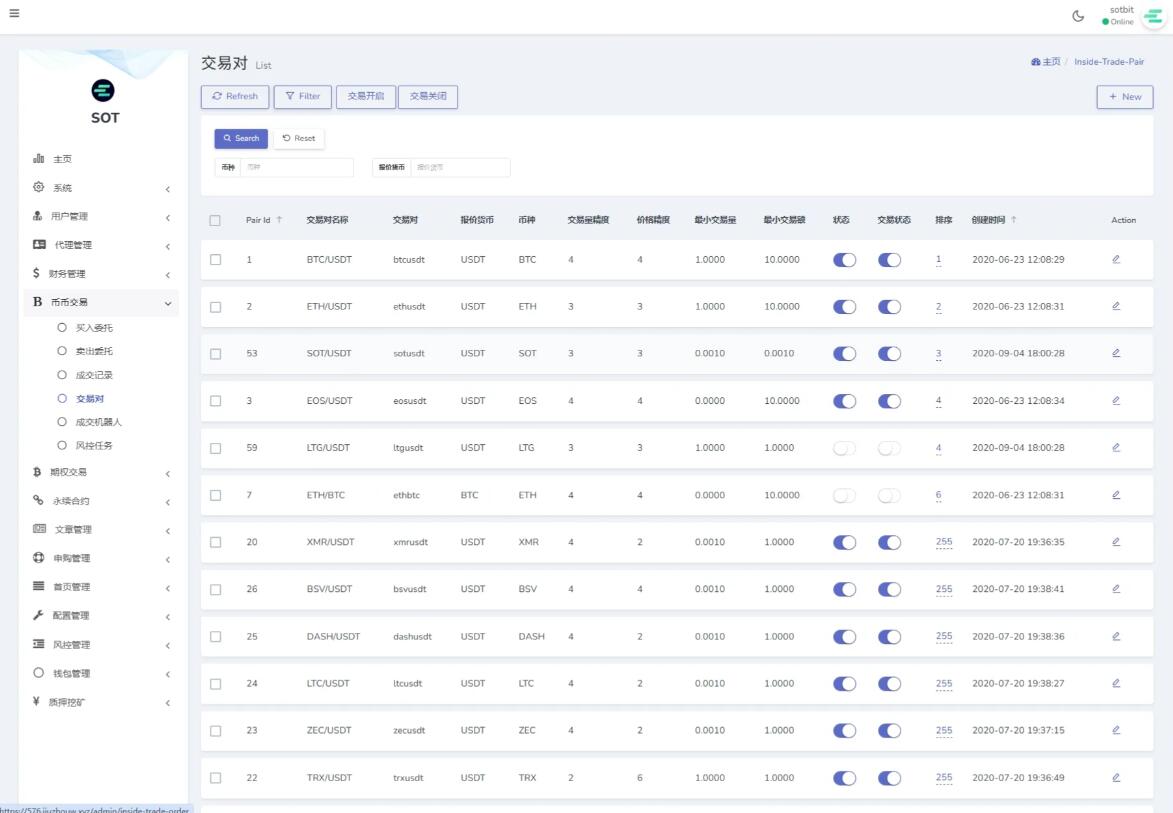This screenshot has height=813, width=1173.
Task: Open 成交记录 in the sidebar submenu
Action: pyautogui.click(x=94, y=375)
